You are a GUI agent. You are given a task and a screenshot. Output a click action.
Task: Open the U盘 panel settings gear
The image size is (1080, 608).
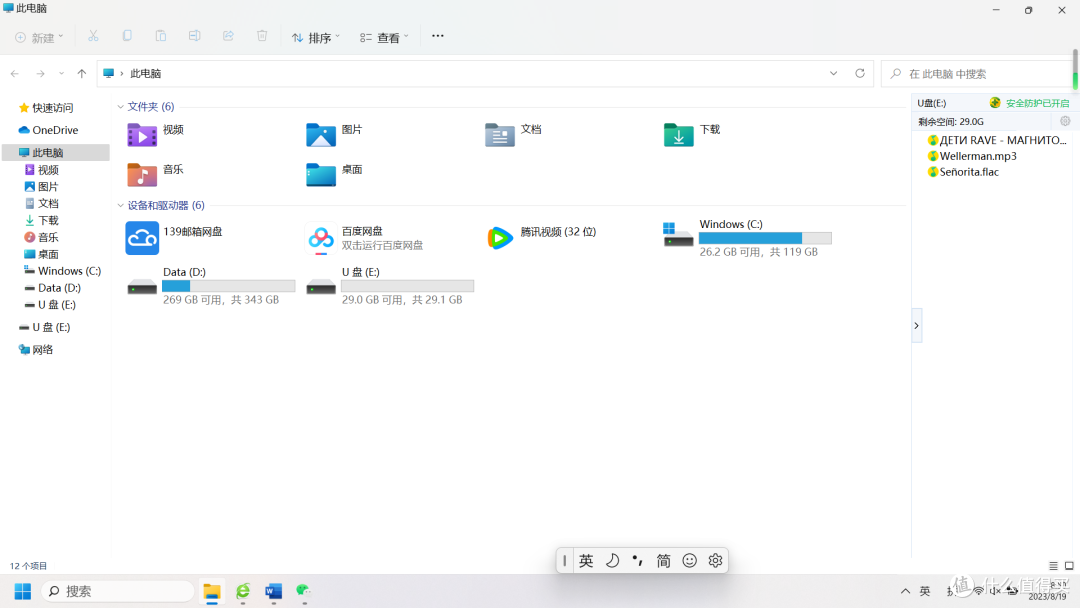1065,121
